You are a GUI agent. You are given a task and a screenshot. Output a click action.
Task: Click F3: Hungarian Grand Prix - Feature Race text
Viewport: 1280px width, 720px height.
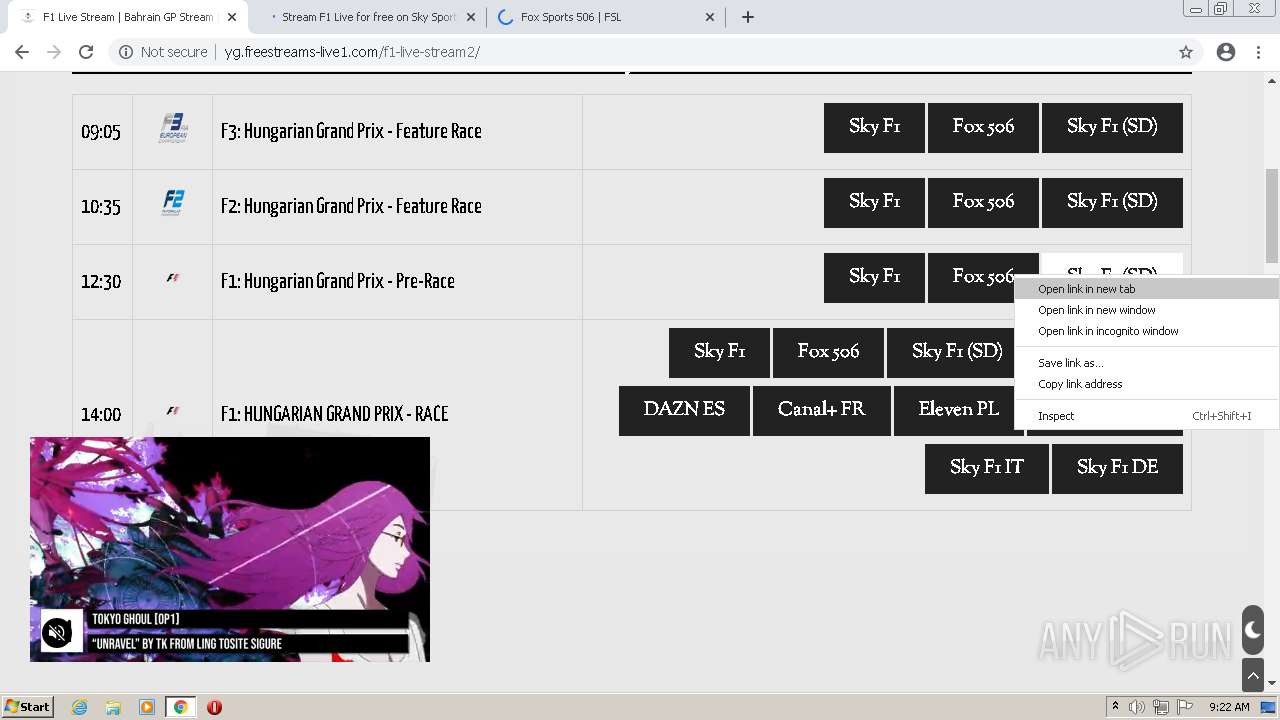click(351, 131)
